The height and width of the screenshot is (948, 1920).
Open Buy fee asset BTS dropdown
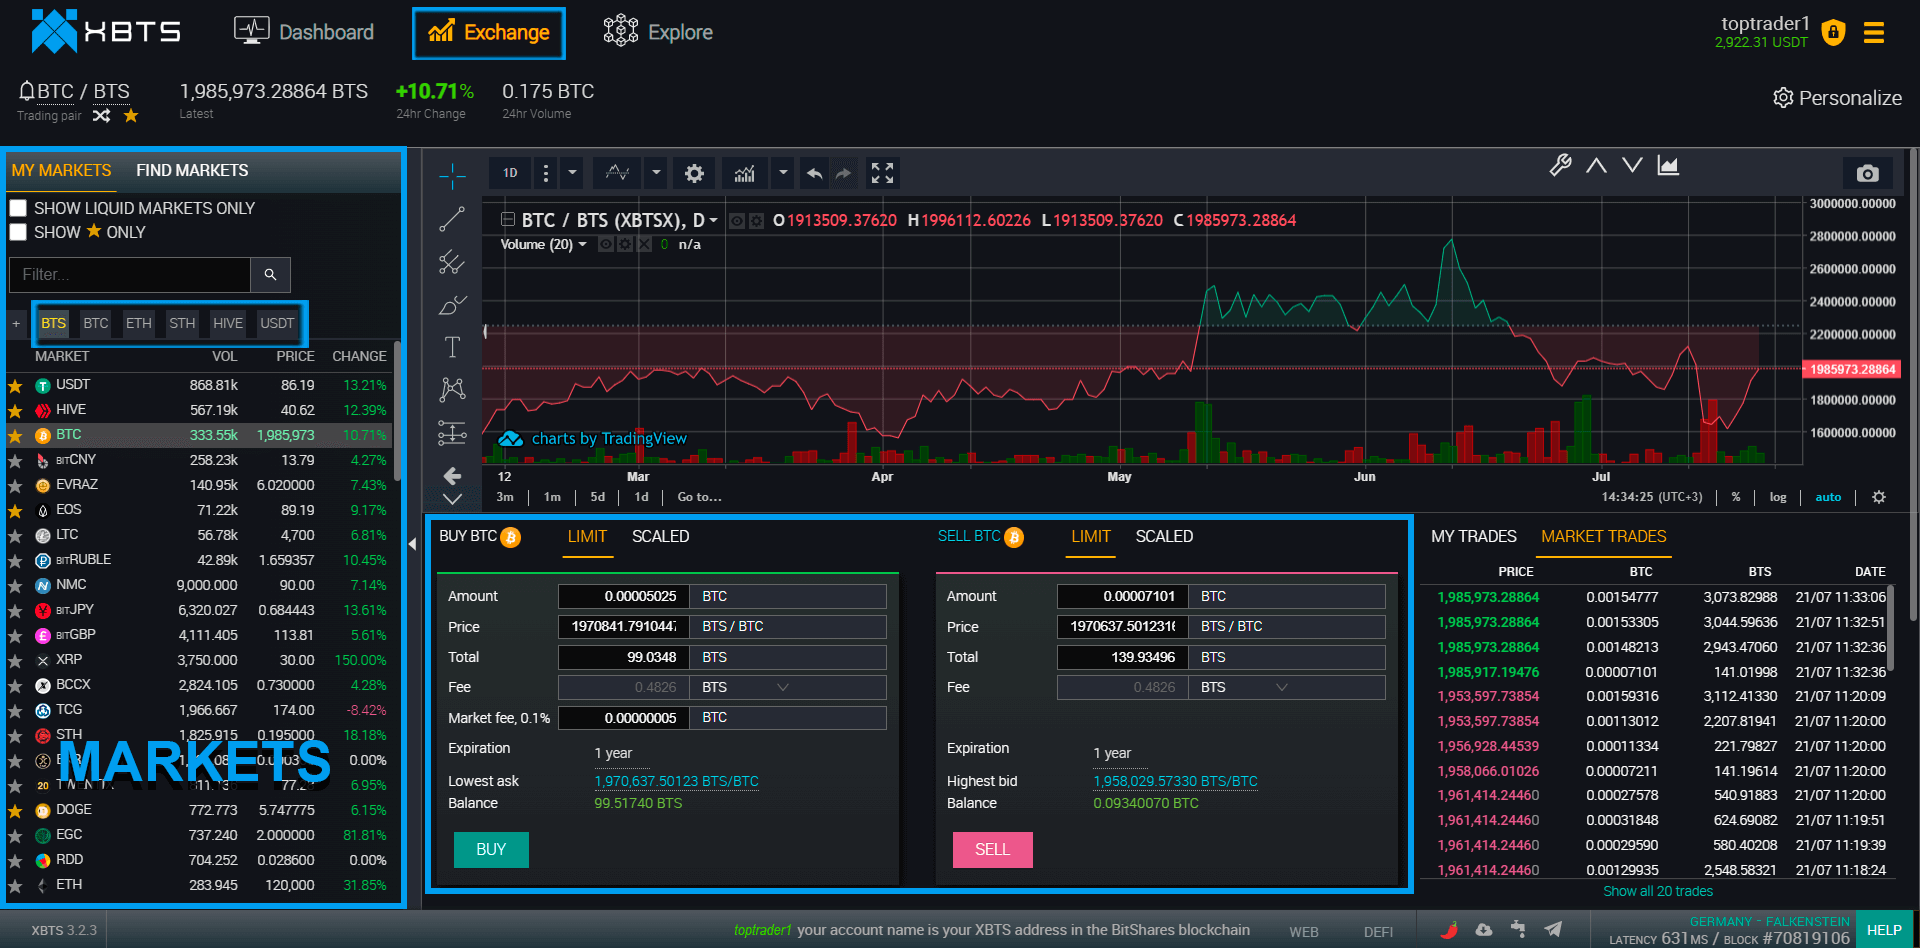(x=783, y=687)
